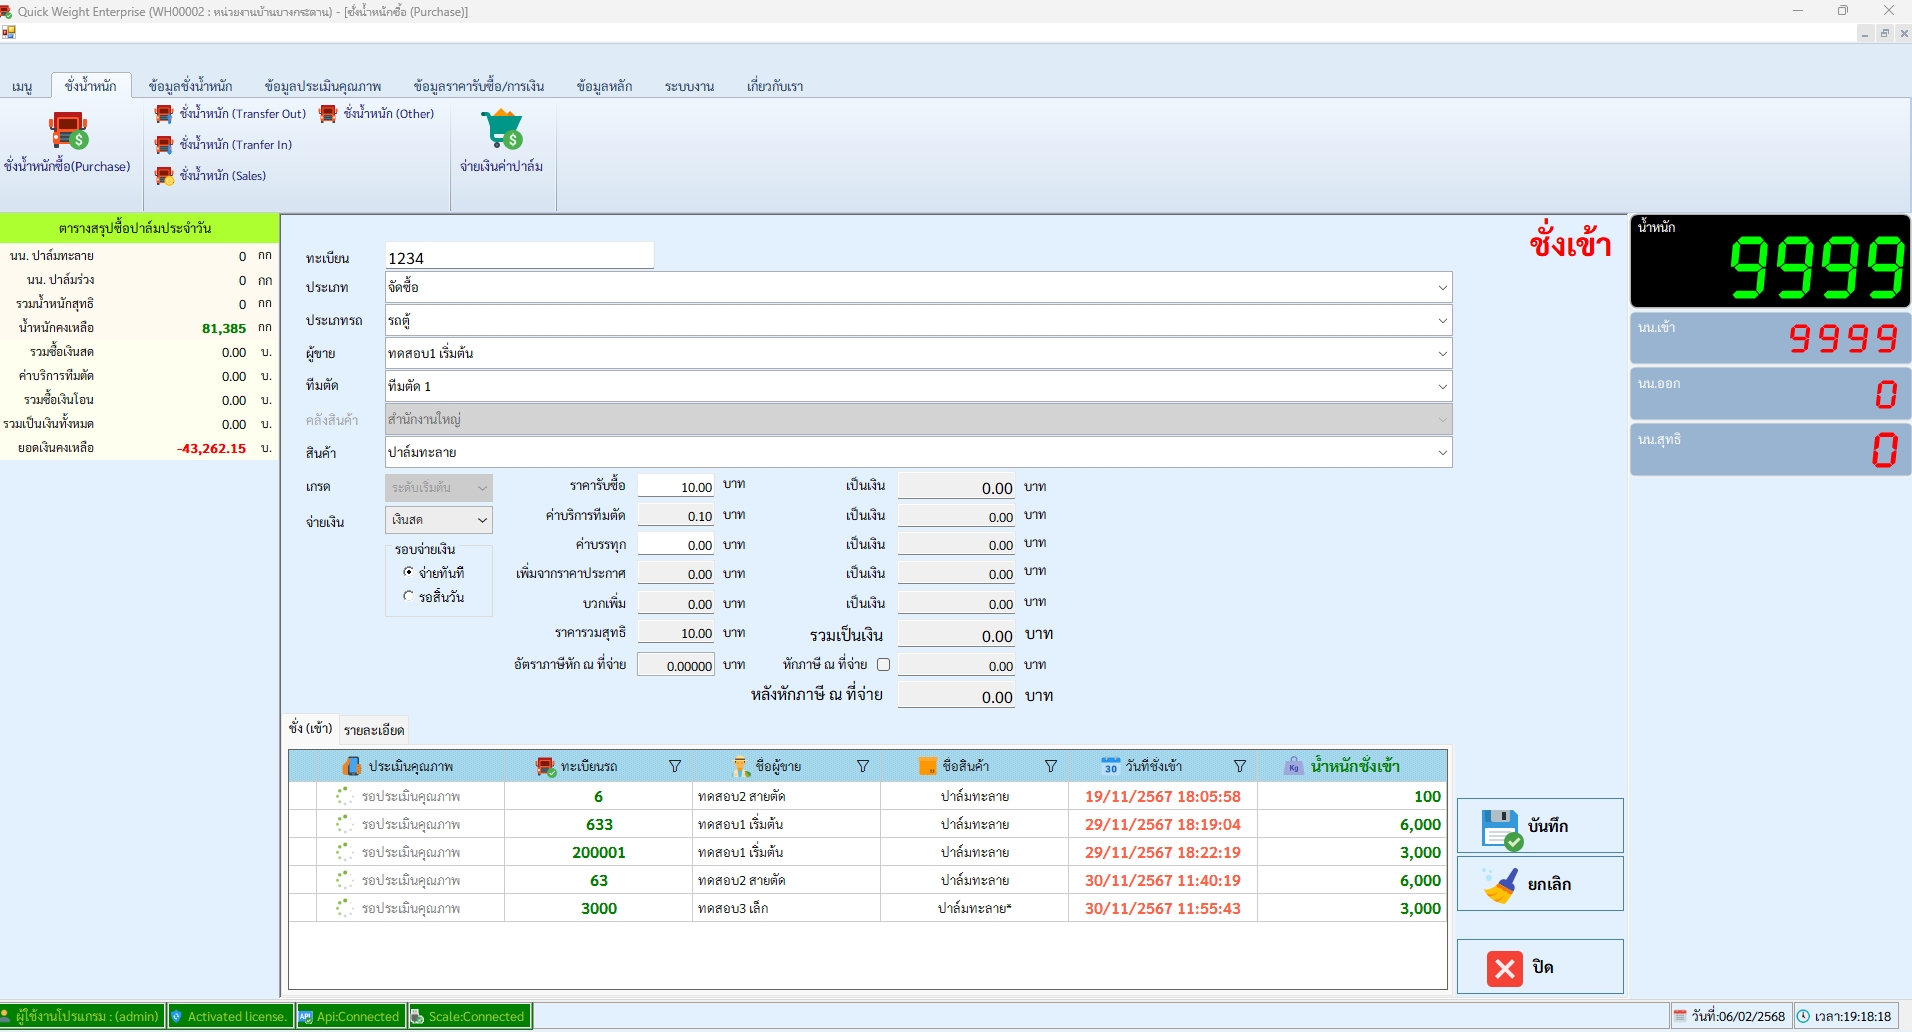Open the เกรด grade dropdown
1912x1032 pixels.
[x=439, y=488]
